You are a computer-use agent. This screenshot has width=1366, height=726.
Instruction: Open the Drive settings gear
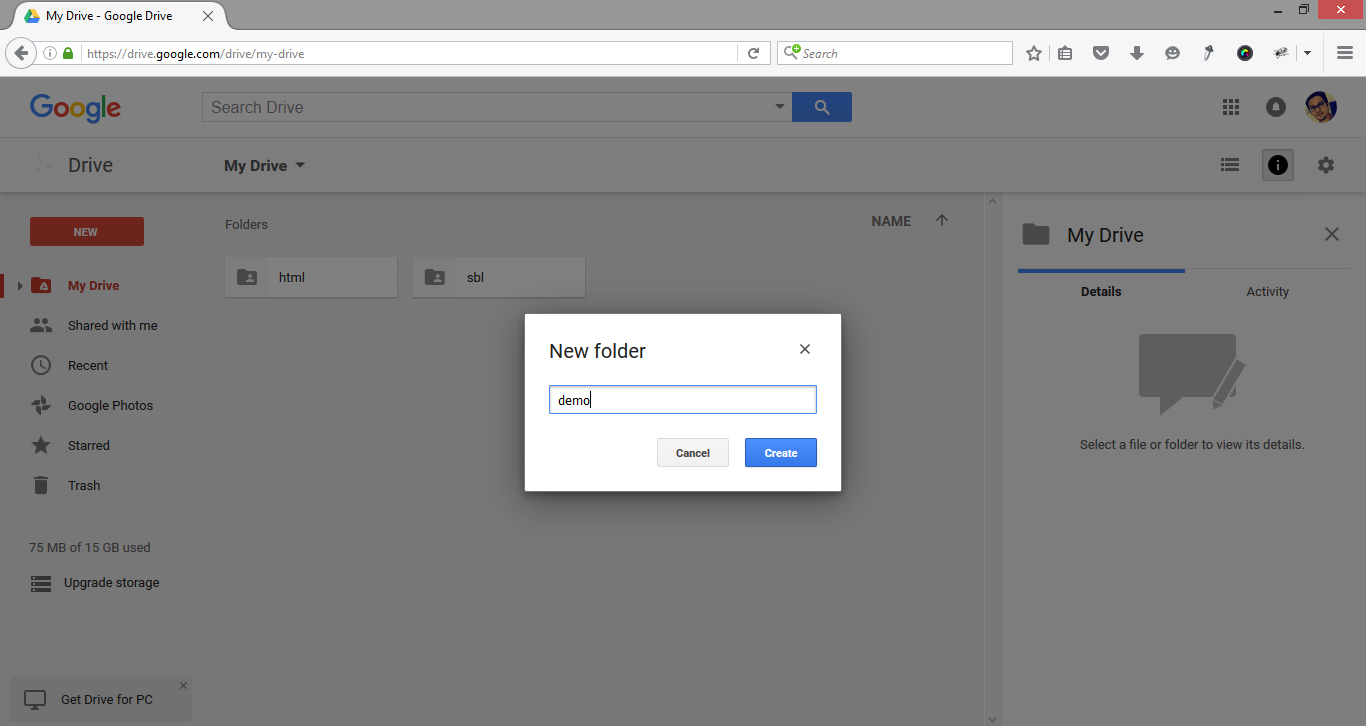click(1325, 164)
